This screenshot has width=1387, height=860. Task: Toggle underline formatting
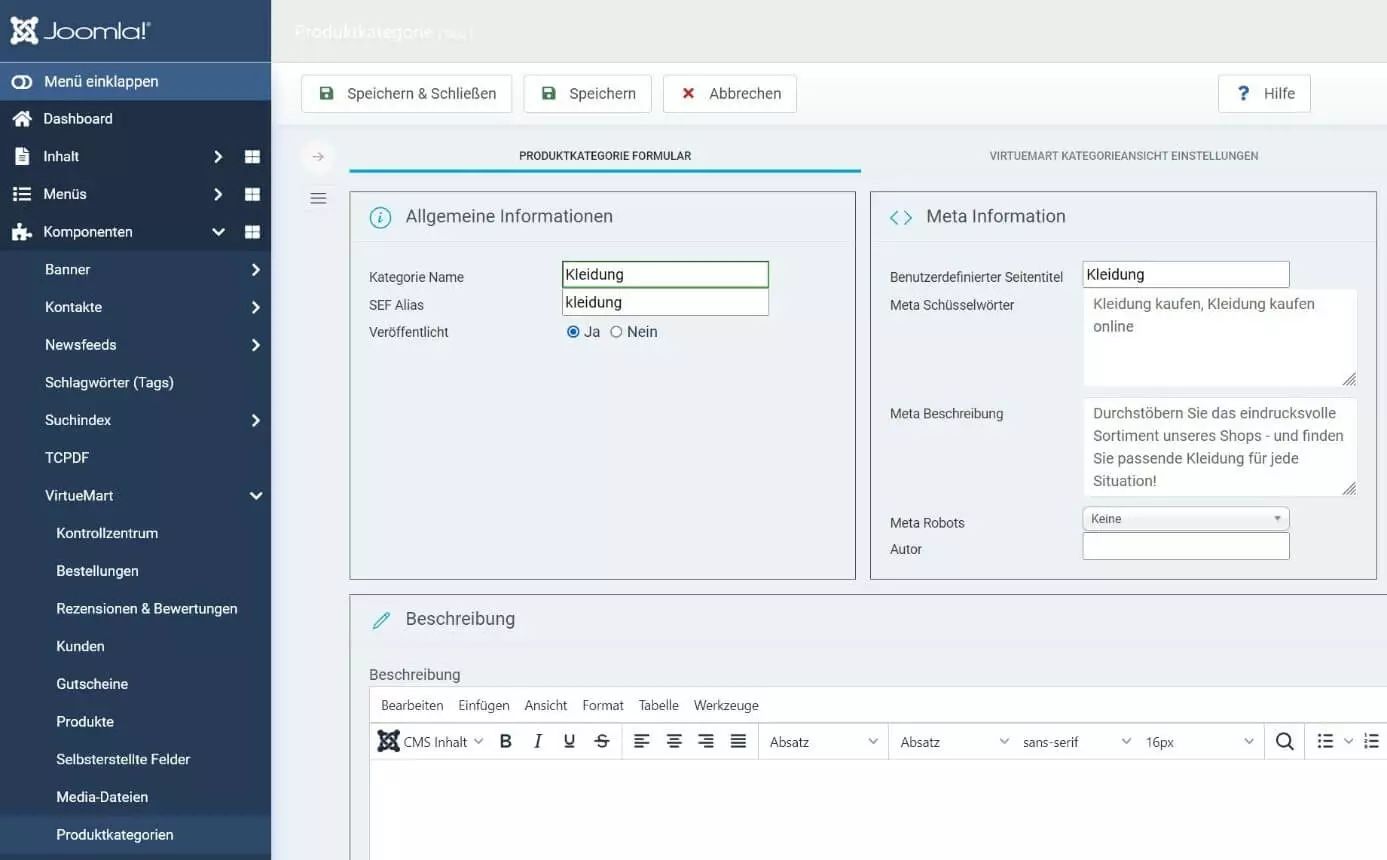pos(570,742)
